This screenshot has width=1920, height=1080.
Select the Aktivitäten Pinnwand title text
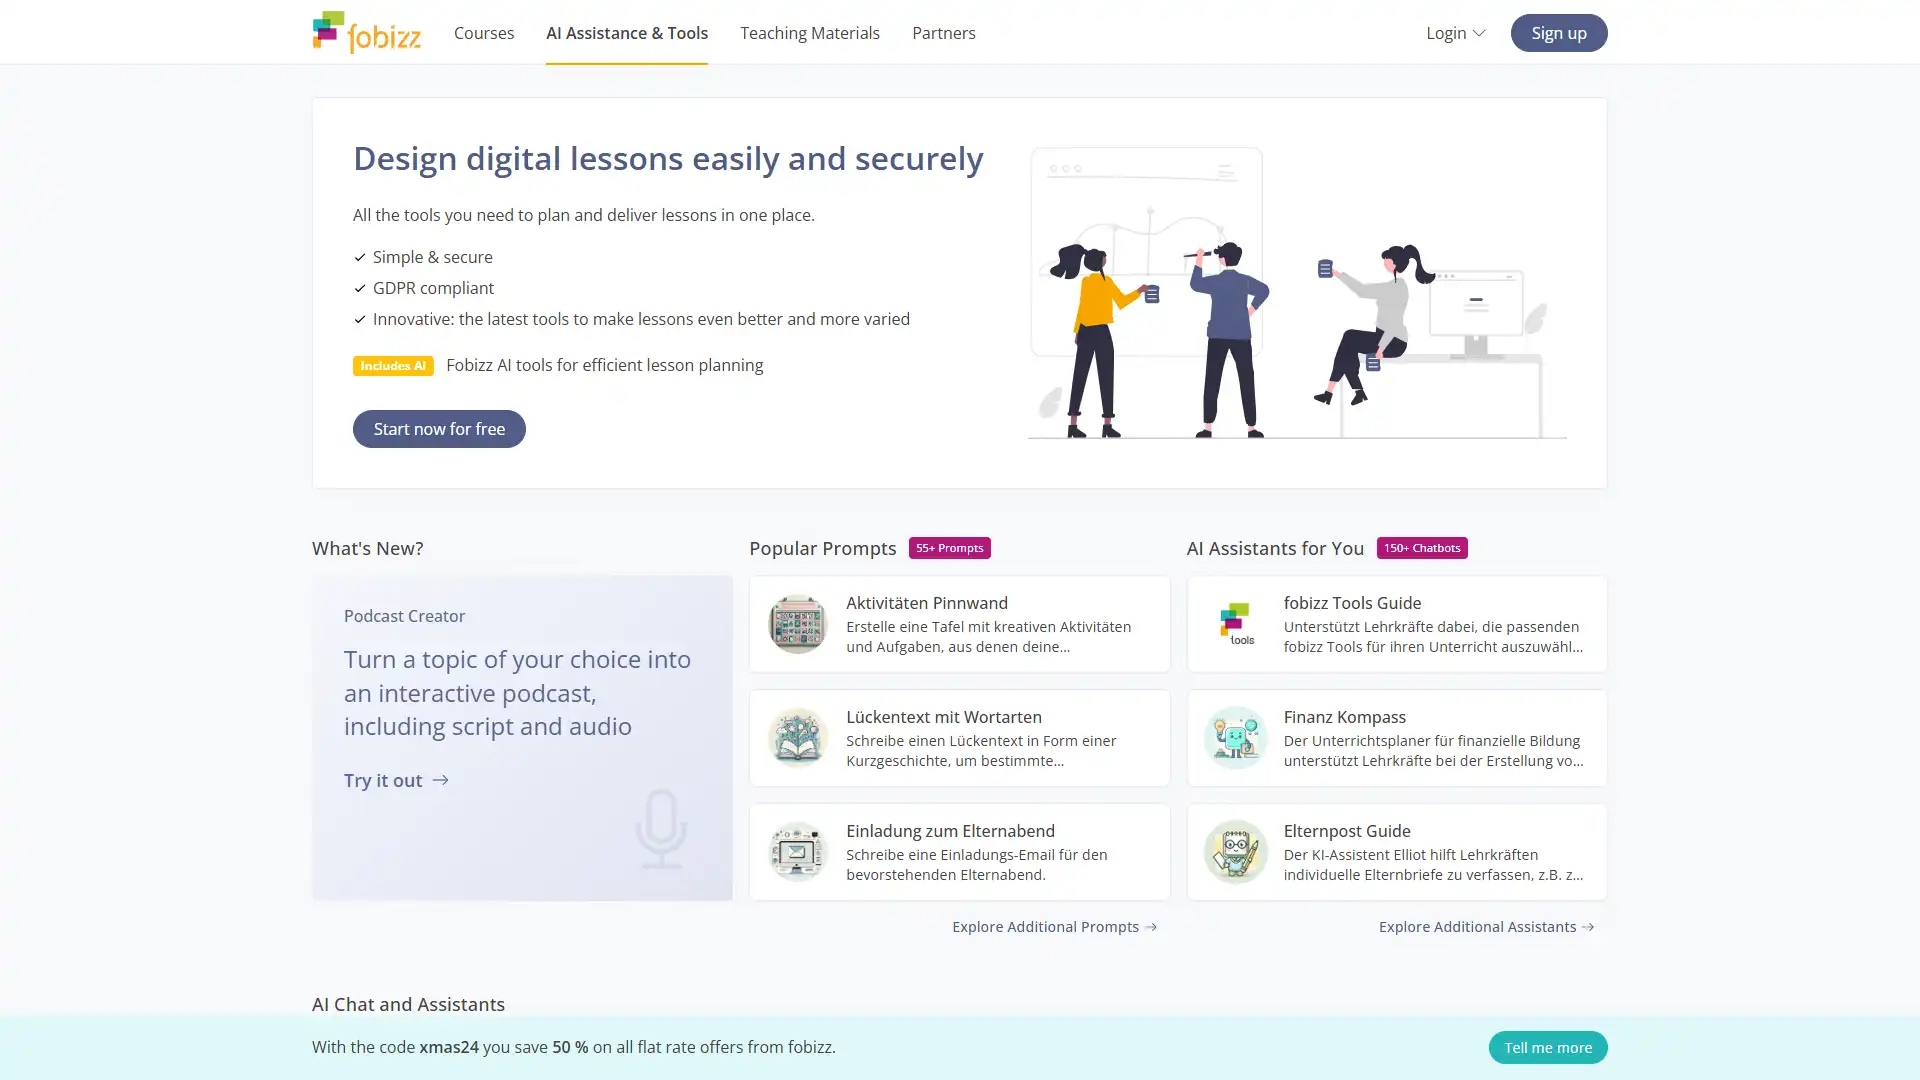(x=927, y=603)
